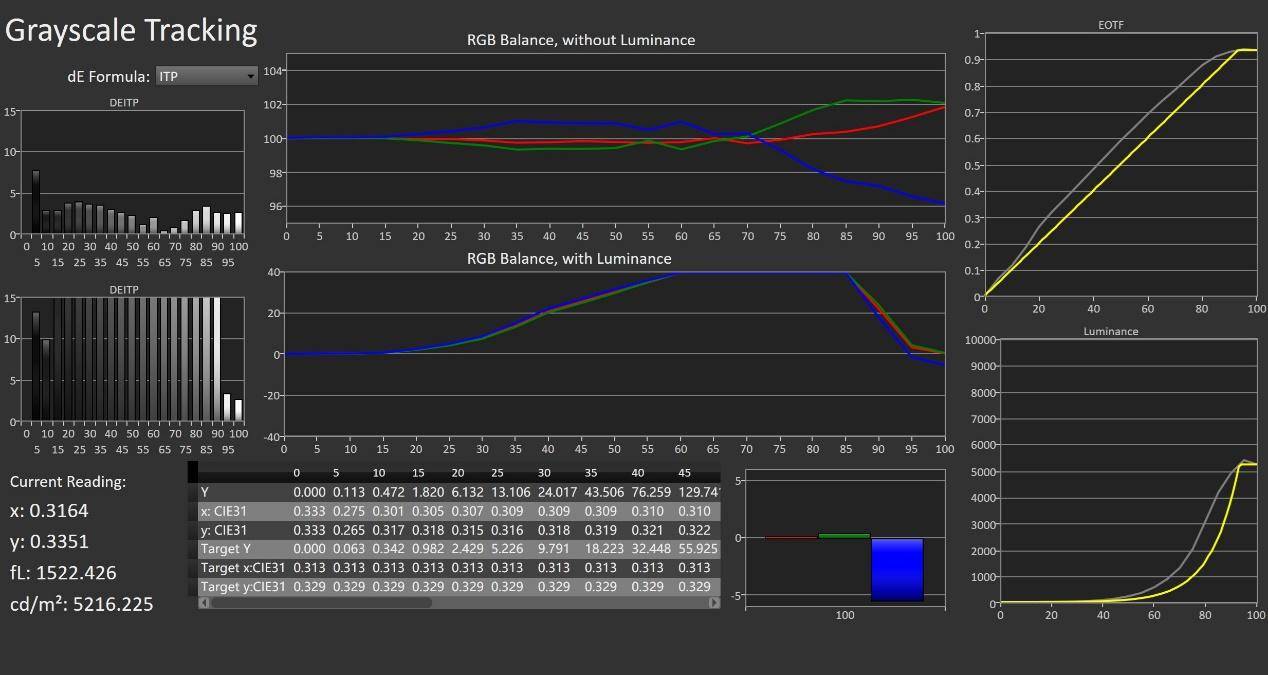Click the 43.506 cell in Y row
The height and width of the screenshot is (675, 1268).
tap(605, 492)
